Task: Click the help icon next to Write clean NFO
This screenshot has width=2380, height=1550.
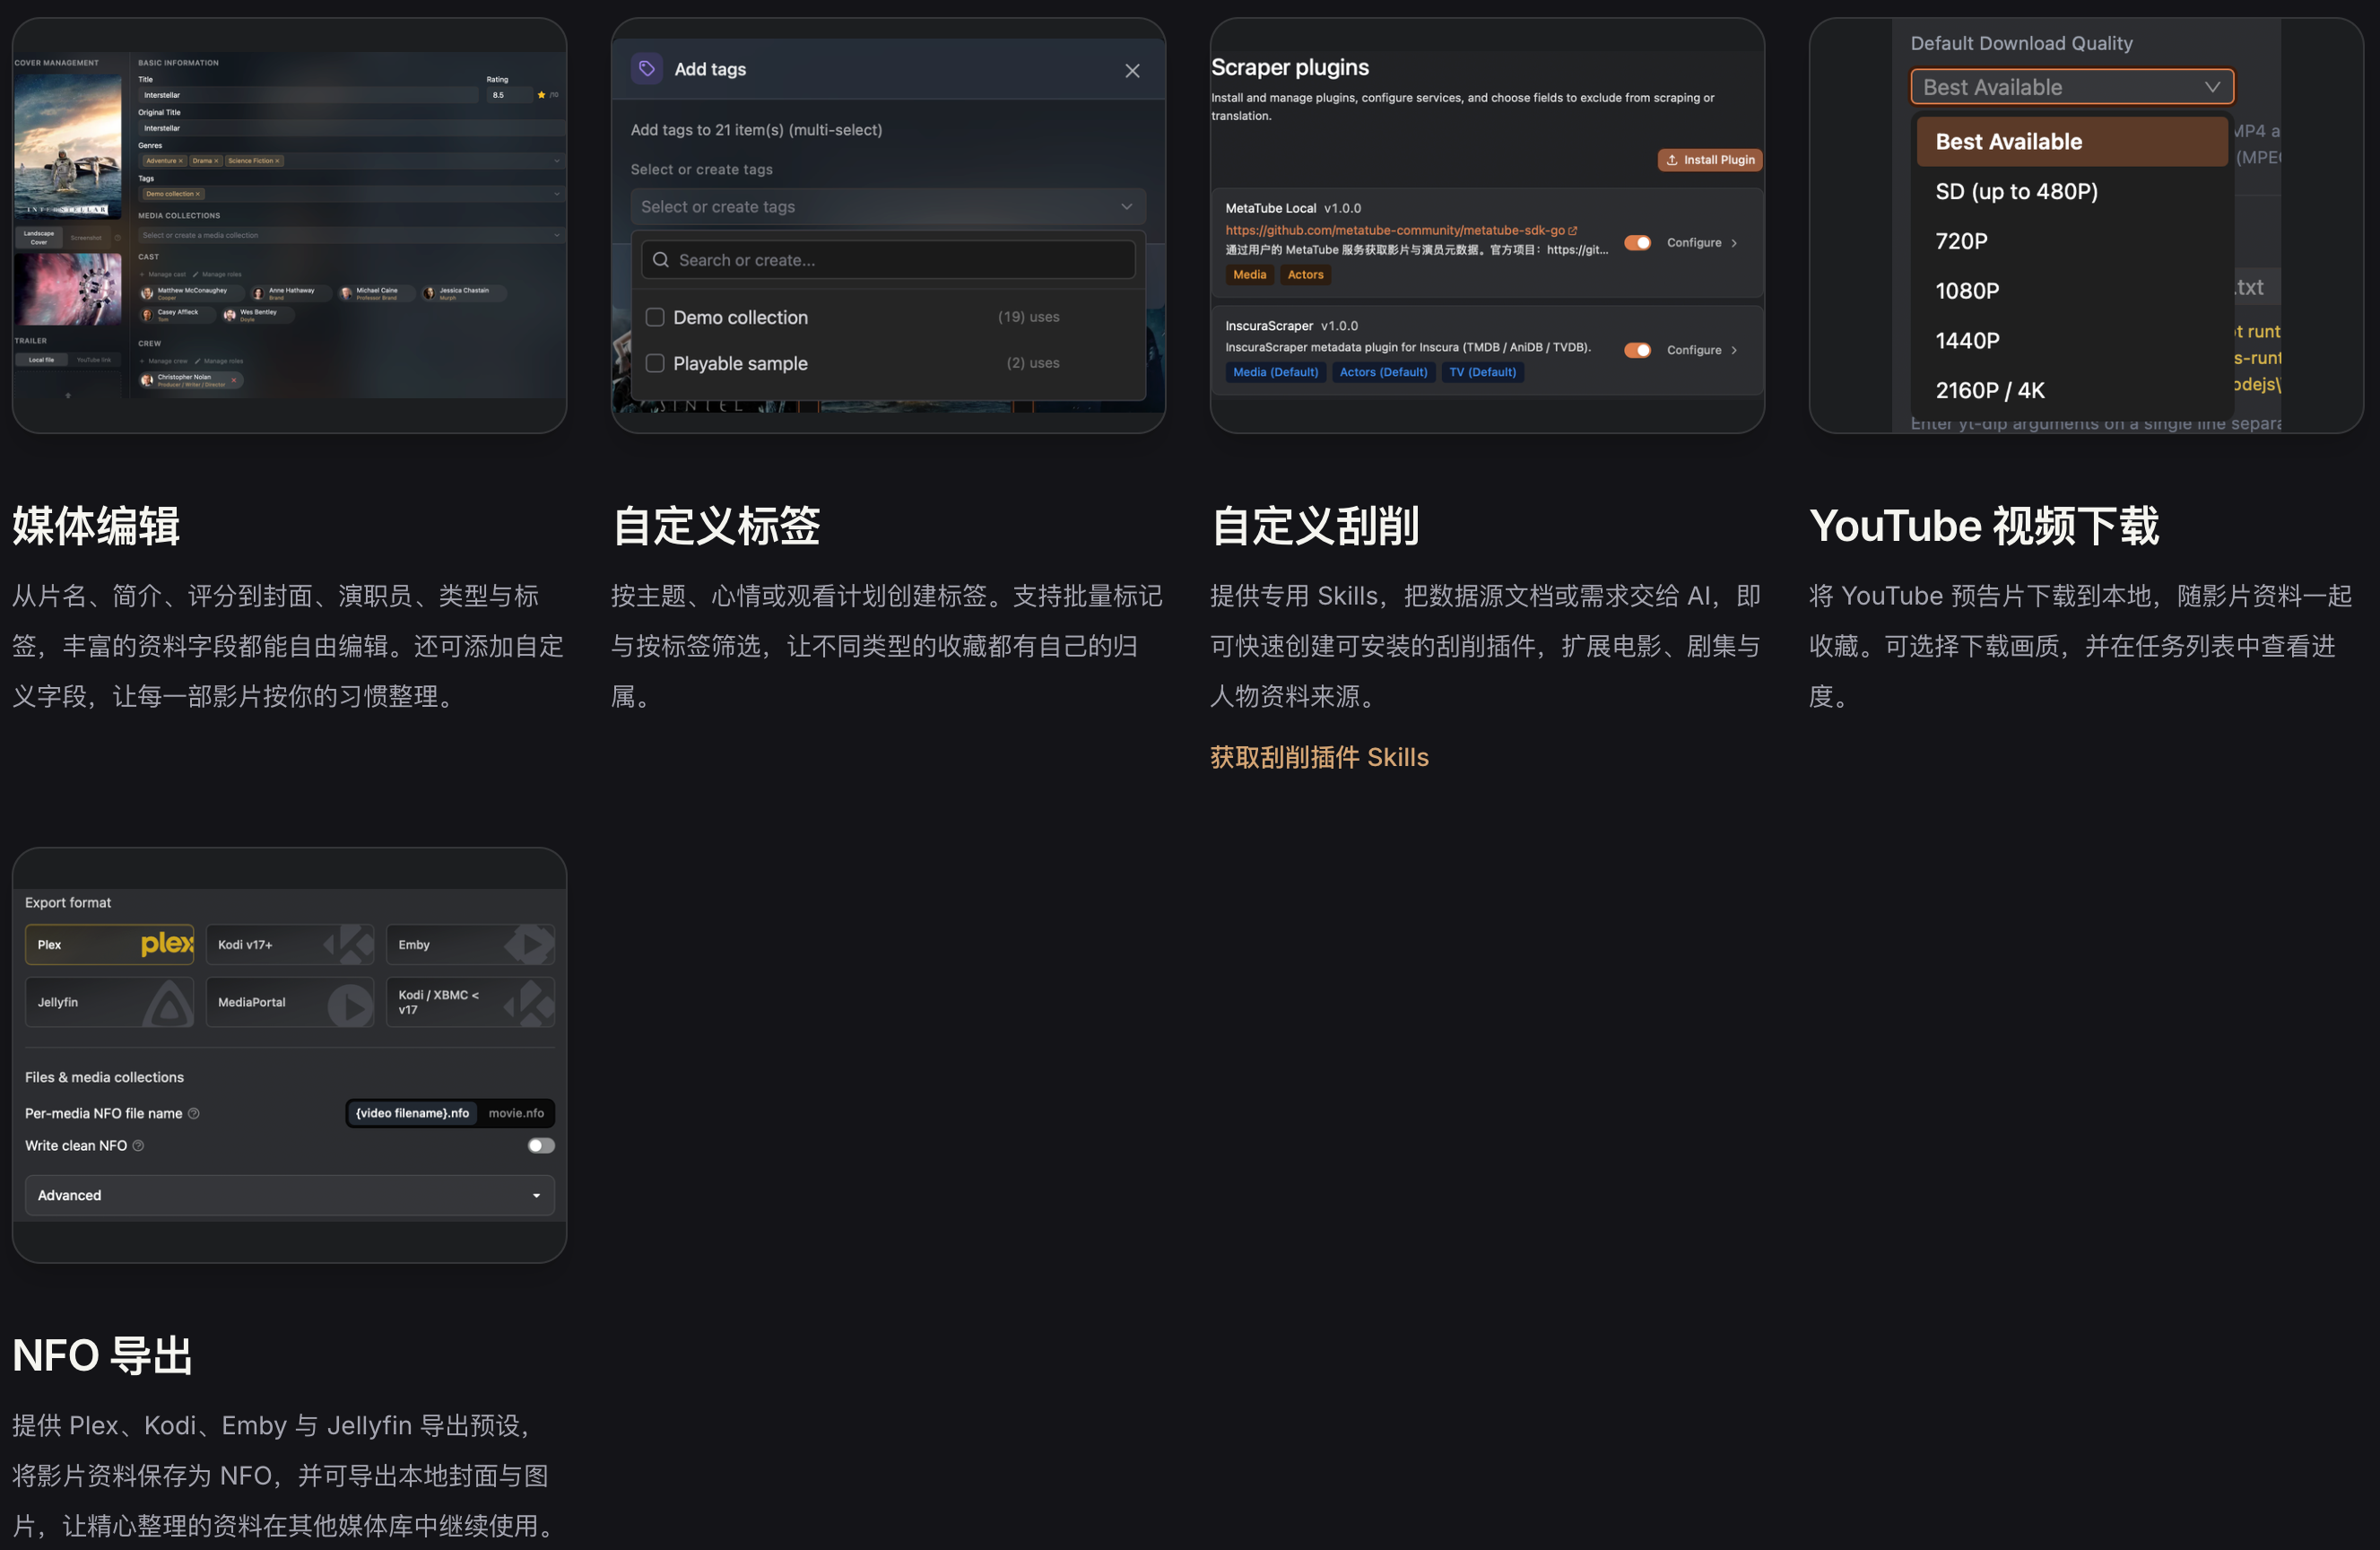Action: (138, 1146)
